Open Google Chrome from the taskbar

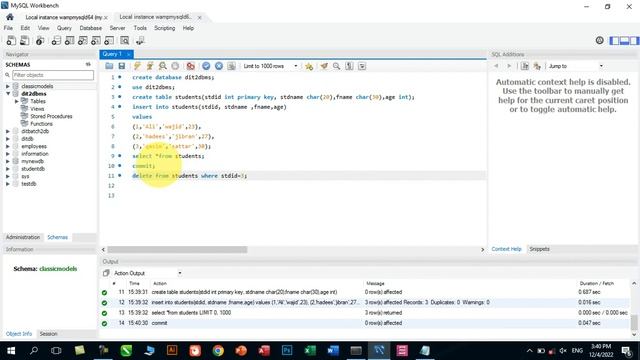pyautogui.click(x=218, y=350)
